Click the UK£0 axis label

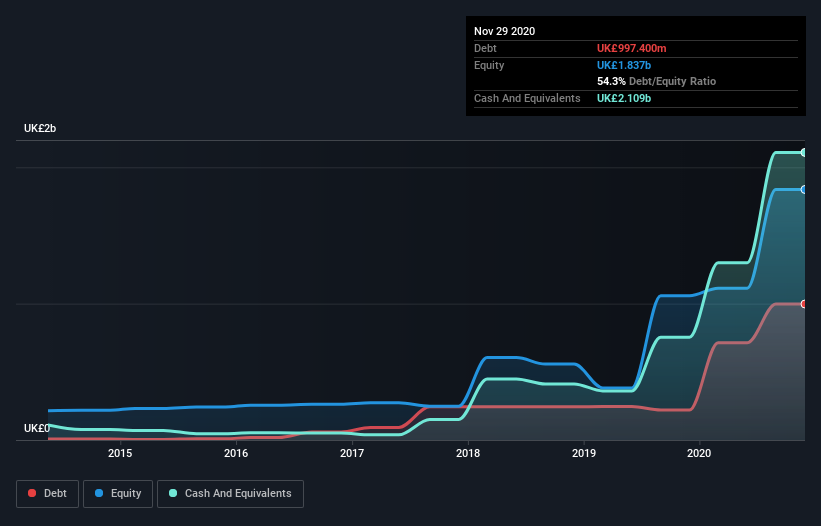pyautogui.click(x=37, y=428)
